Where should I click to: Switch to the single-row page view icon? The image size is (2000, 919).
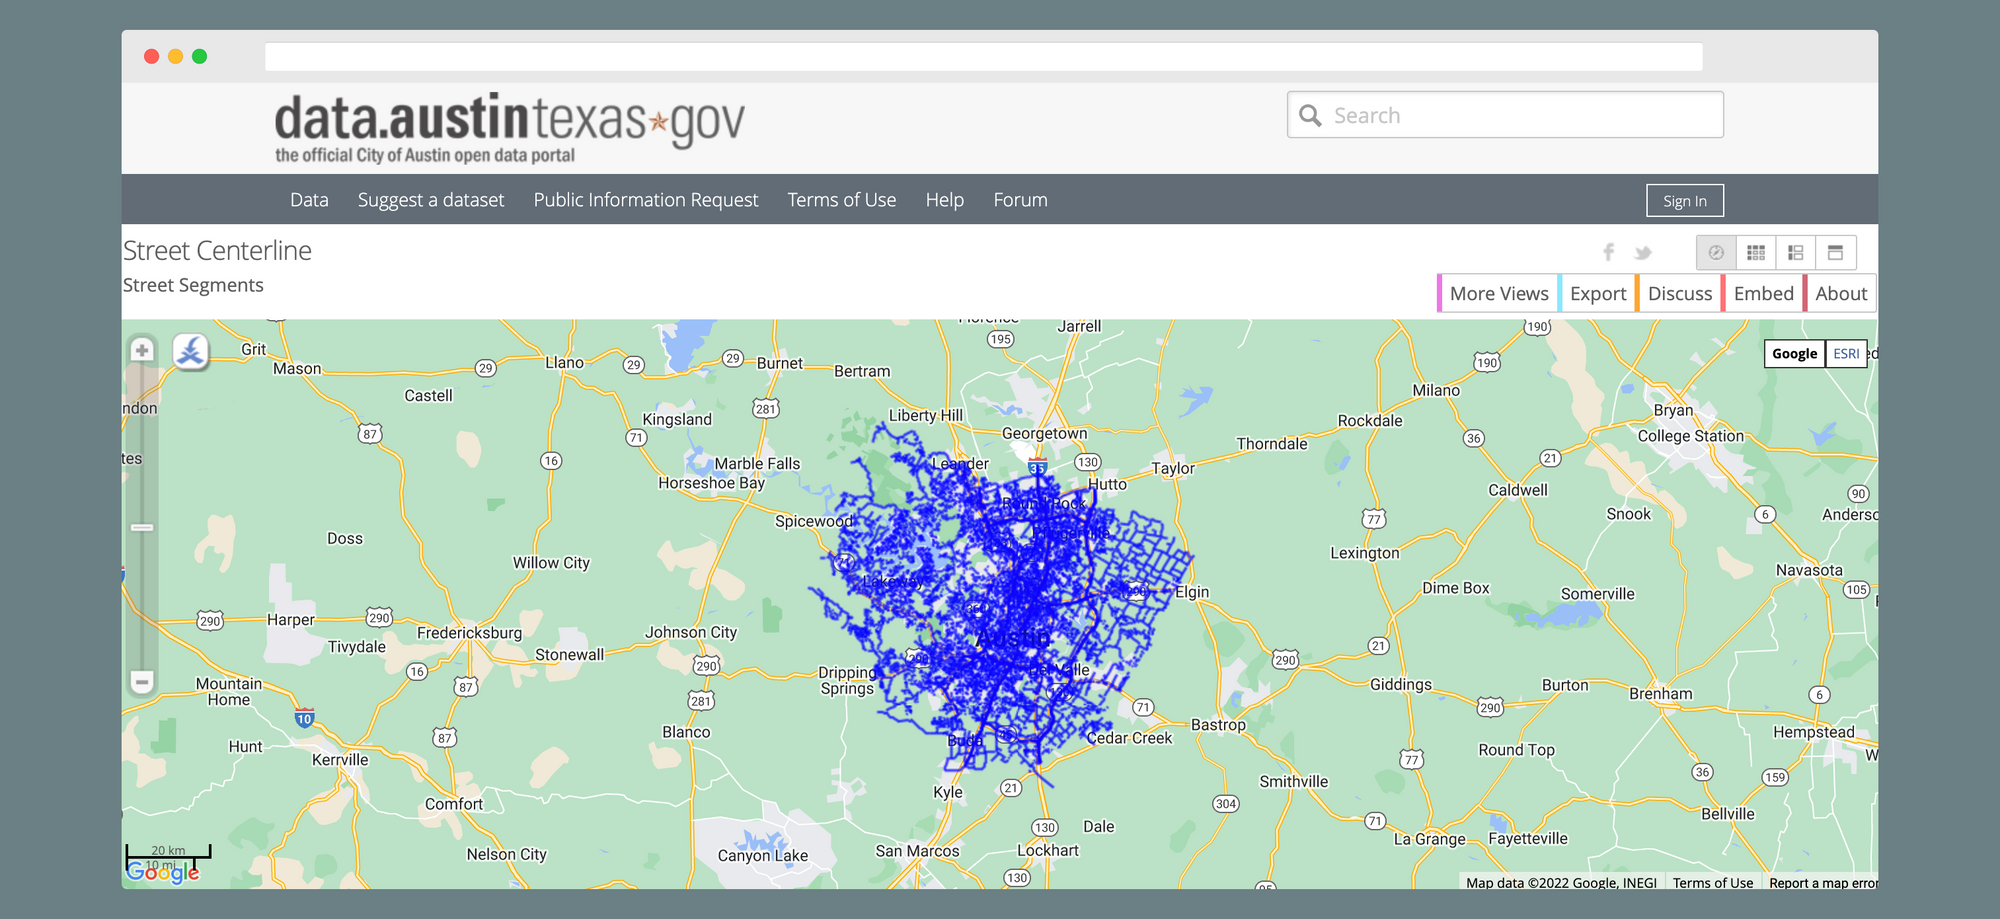tap(1835, 253)
